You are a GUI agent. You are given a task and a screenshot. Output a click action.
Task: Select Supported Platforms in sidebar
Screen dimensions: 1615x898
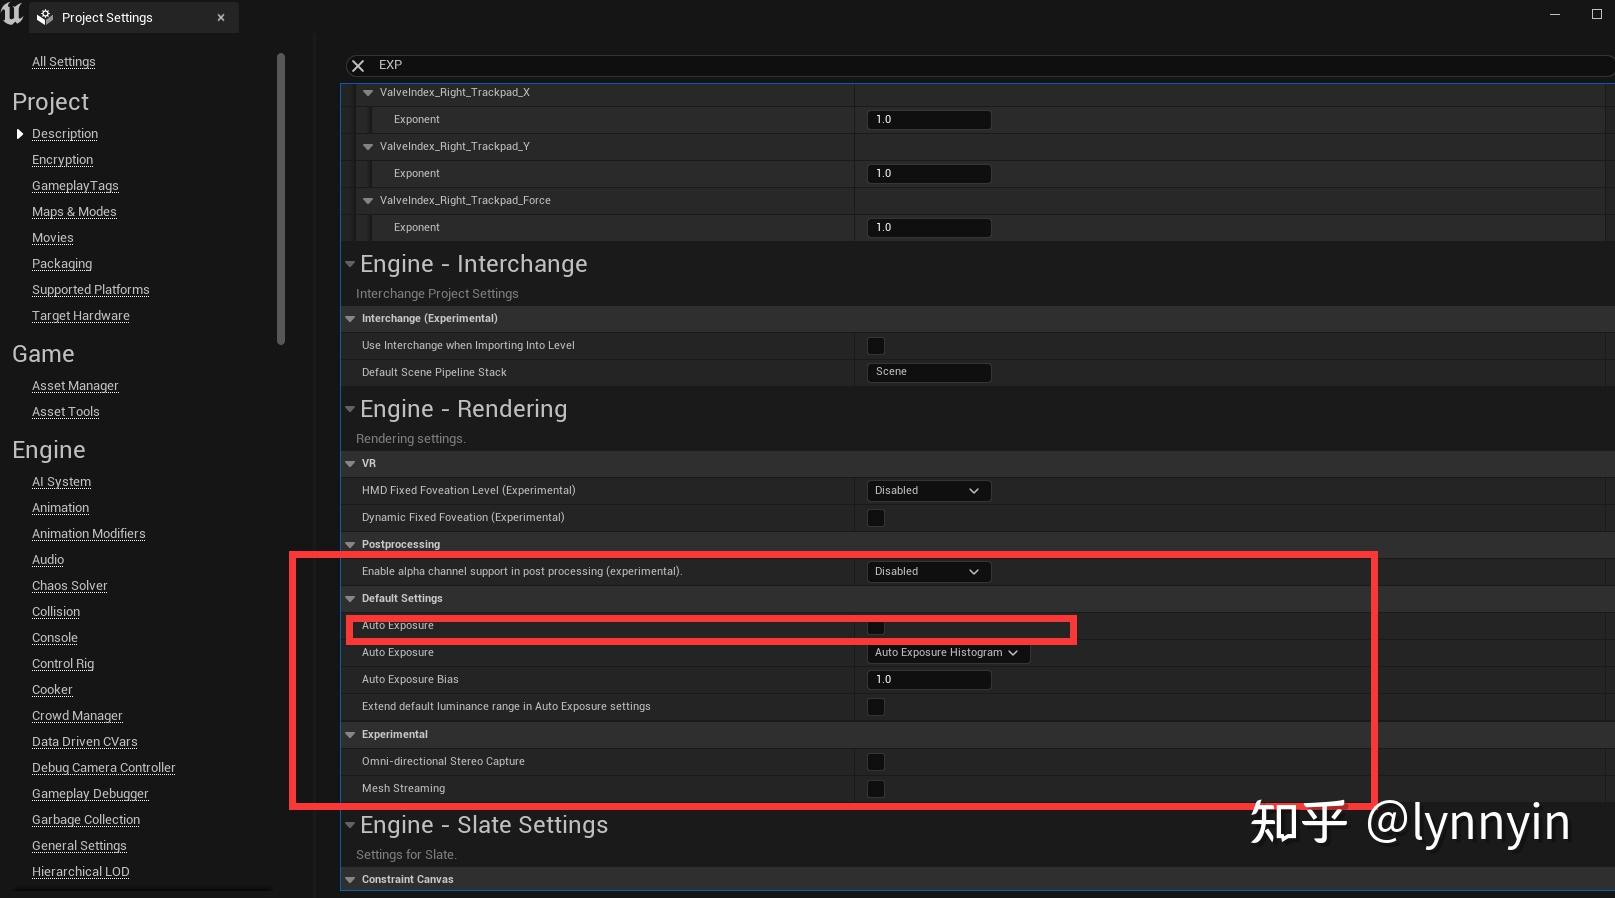[90, 290]
